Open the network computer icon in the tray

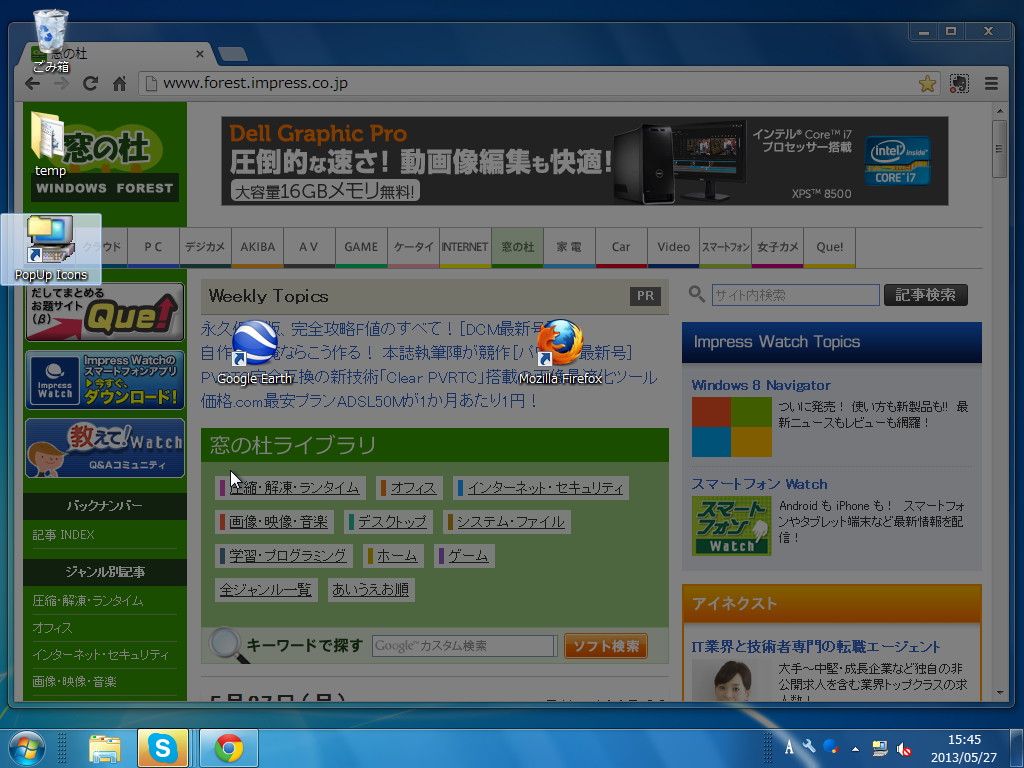(879, 747)
